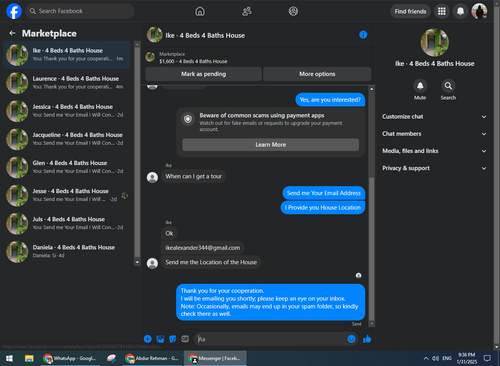This screenshot has height=366, width=500.
Task: Open More options for the listing
Action: click(317, 74)
